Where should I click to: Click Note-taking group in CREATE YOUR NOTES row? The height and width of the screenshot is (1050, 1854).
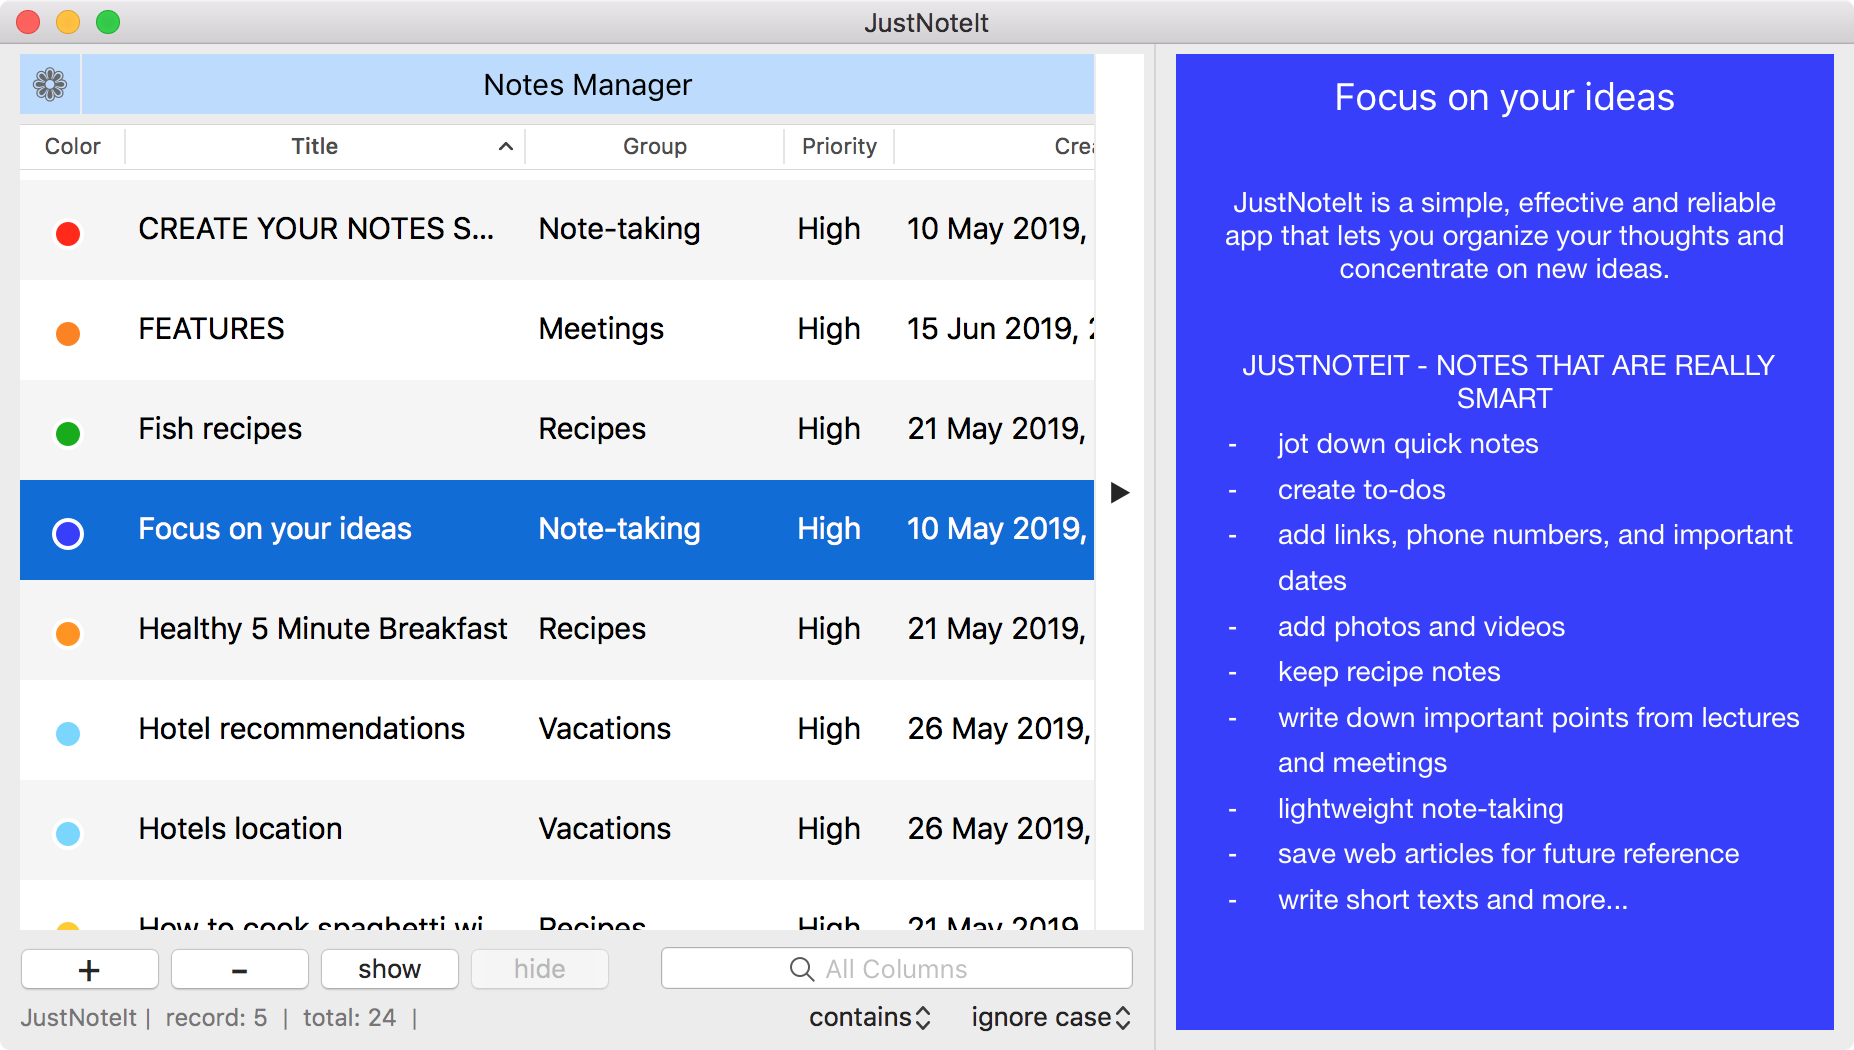click(x=619, y=229)
